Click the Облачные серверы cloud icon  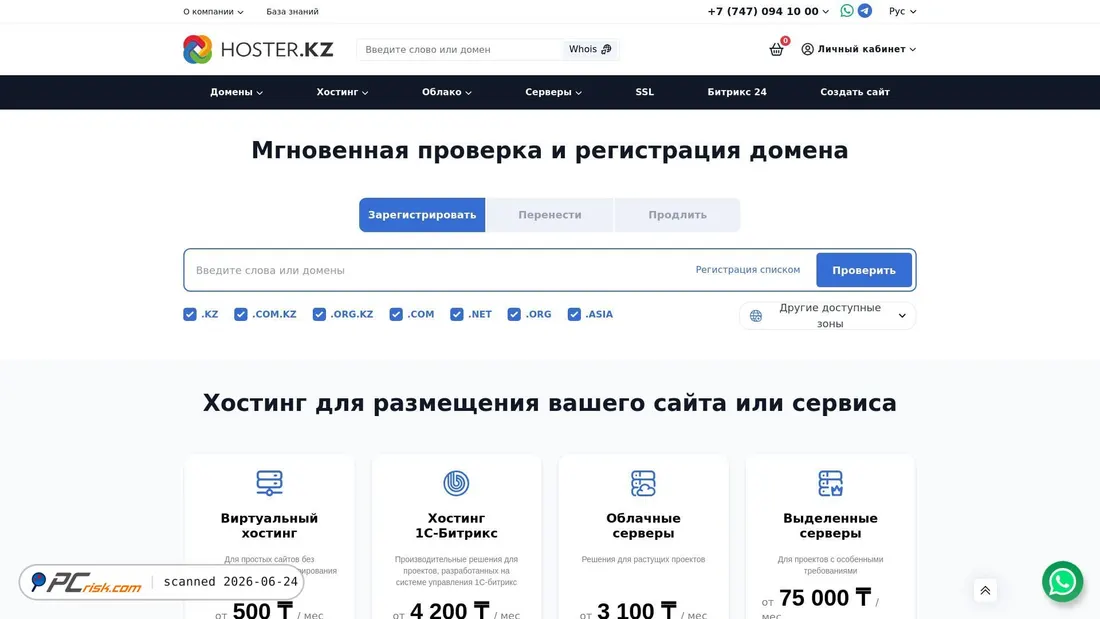(x=643, y=483)
